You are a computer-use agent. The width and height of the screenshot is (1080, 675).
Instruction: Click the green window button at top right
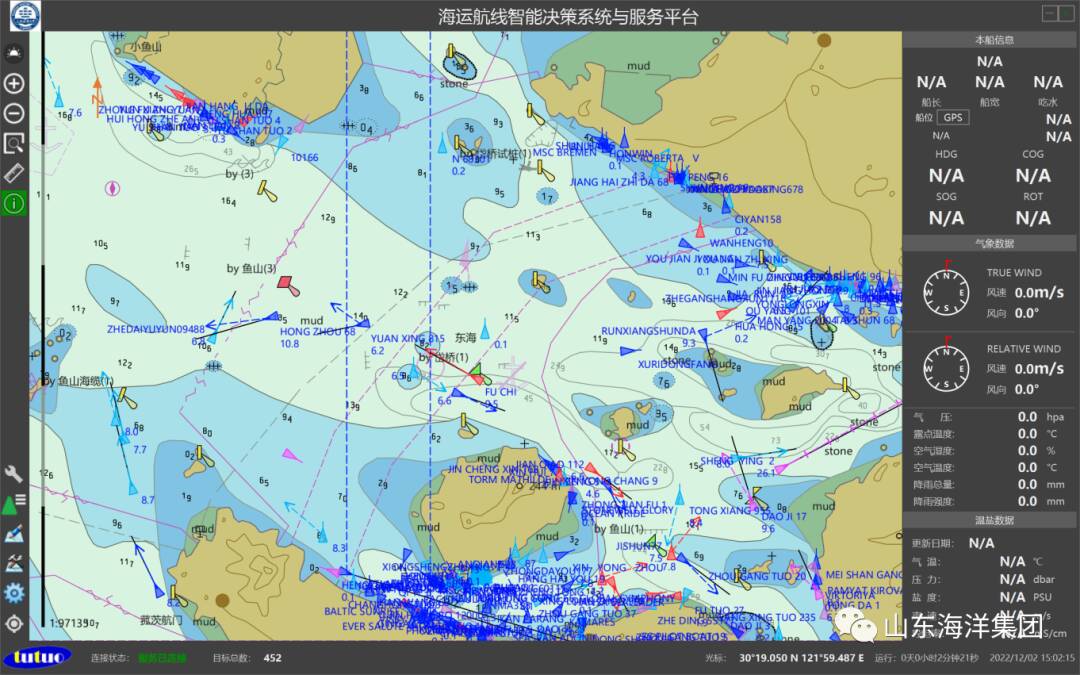point(1051,13)
